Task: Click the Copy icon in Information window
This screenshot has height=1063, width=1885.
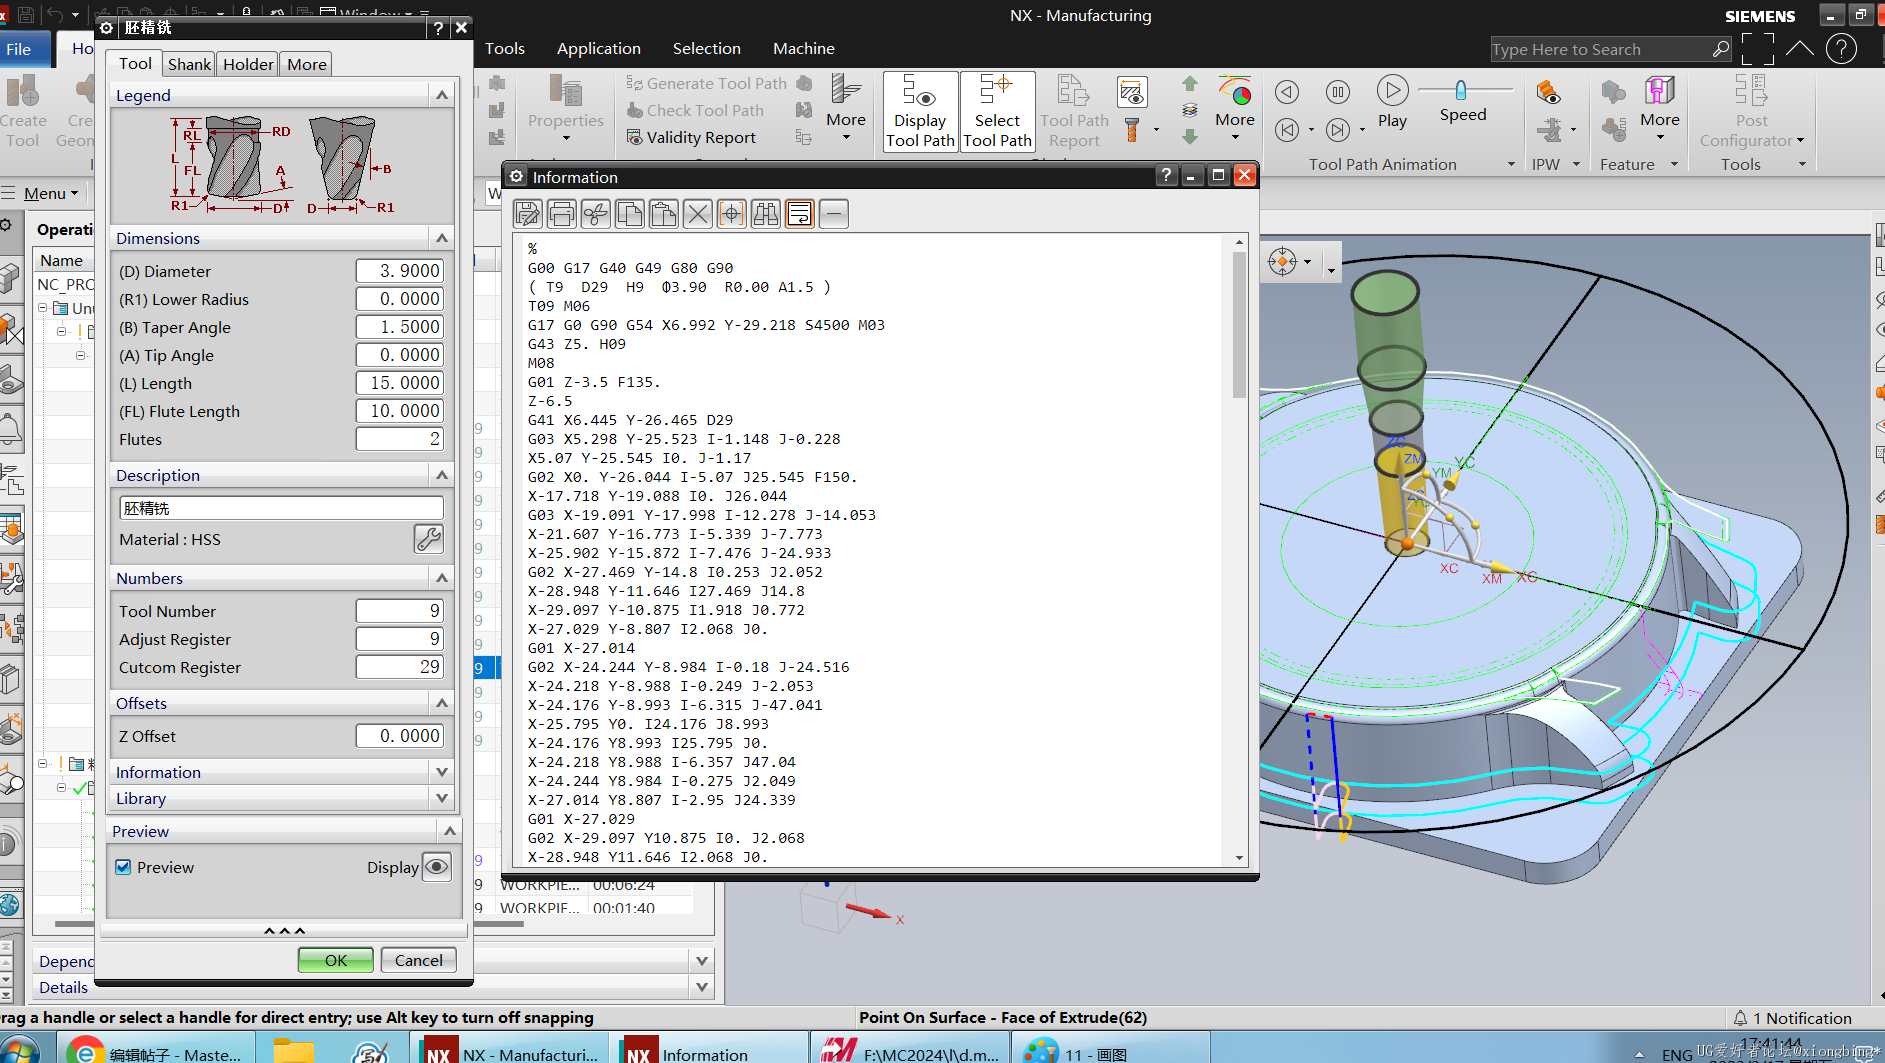Action: (629, 213)
